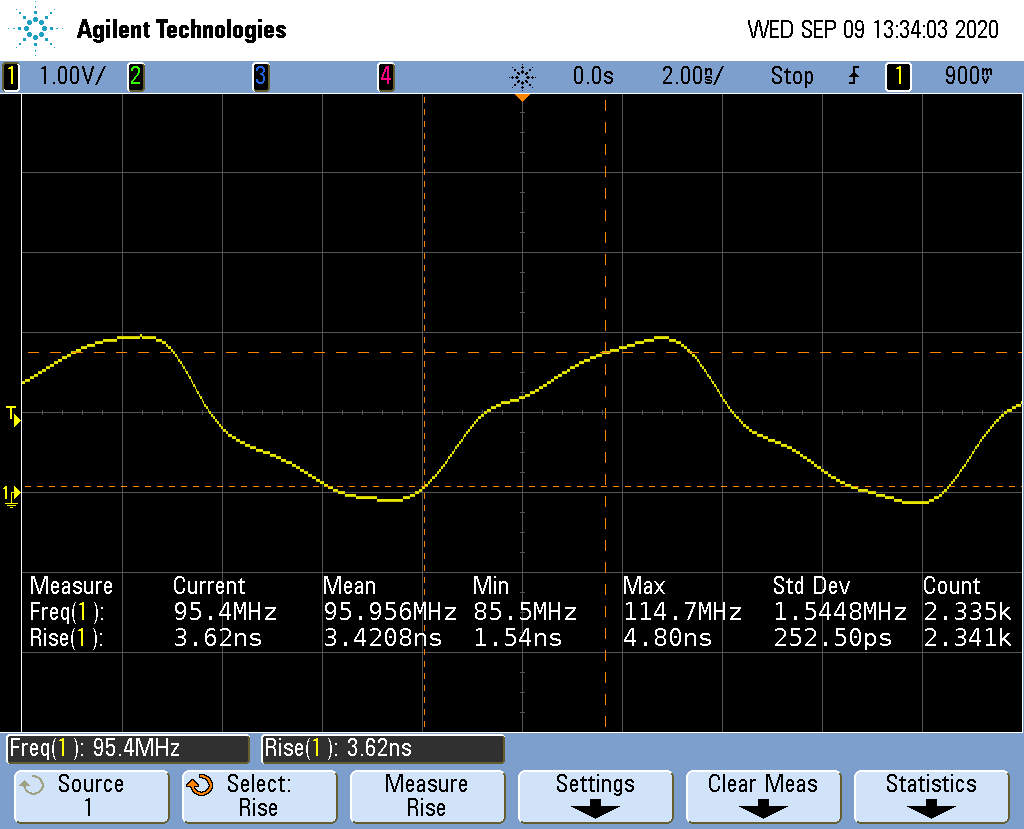
Task: Click the channel 1 ground reference marker
Action: click(x=11, y=494)
